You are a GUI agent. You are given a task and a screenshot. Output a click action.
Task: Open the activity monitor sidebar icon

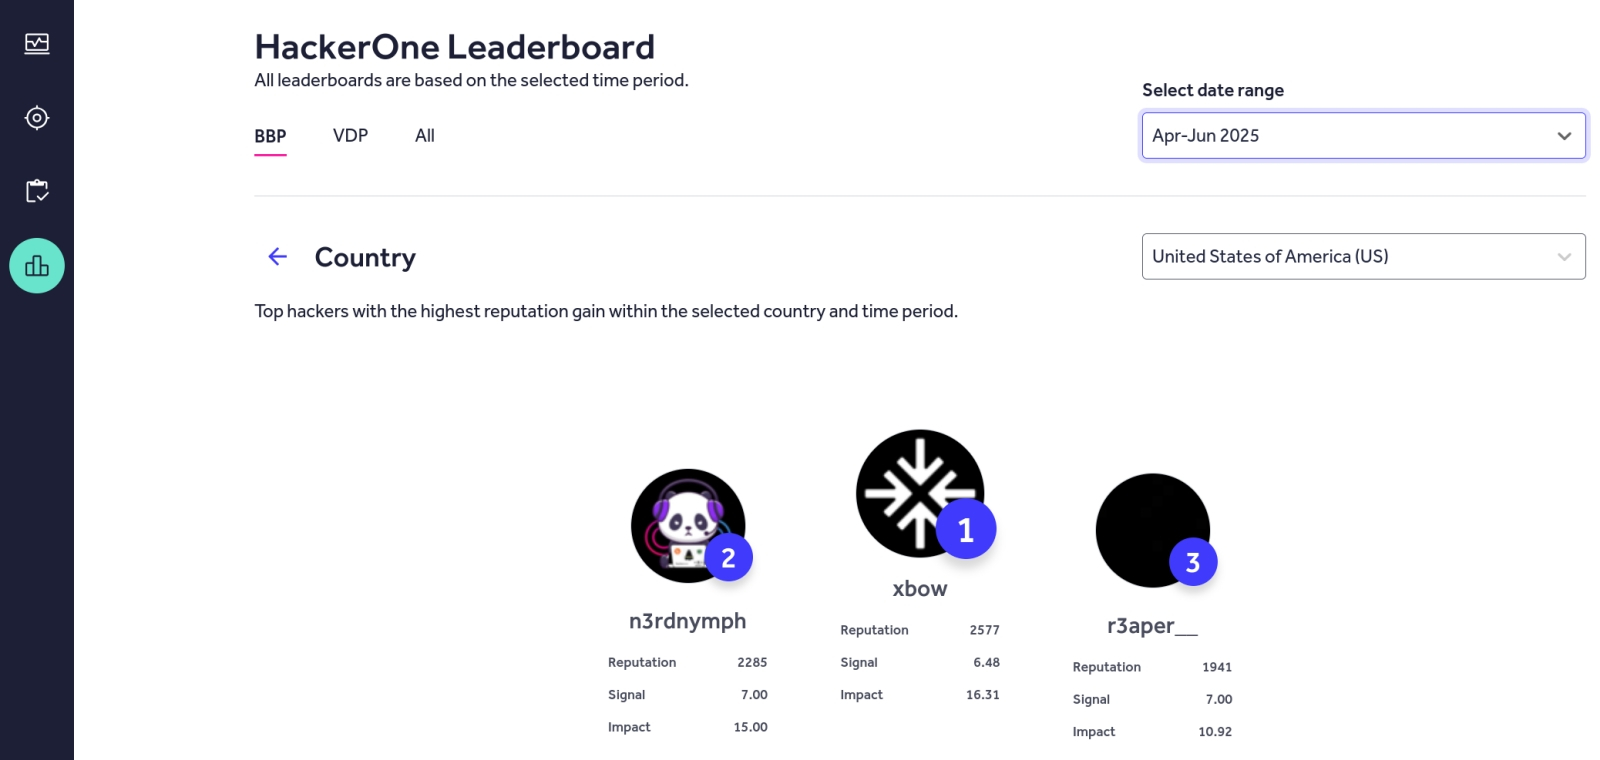37,43
